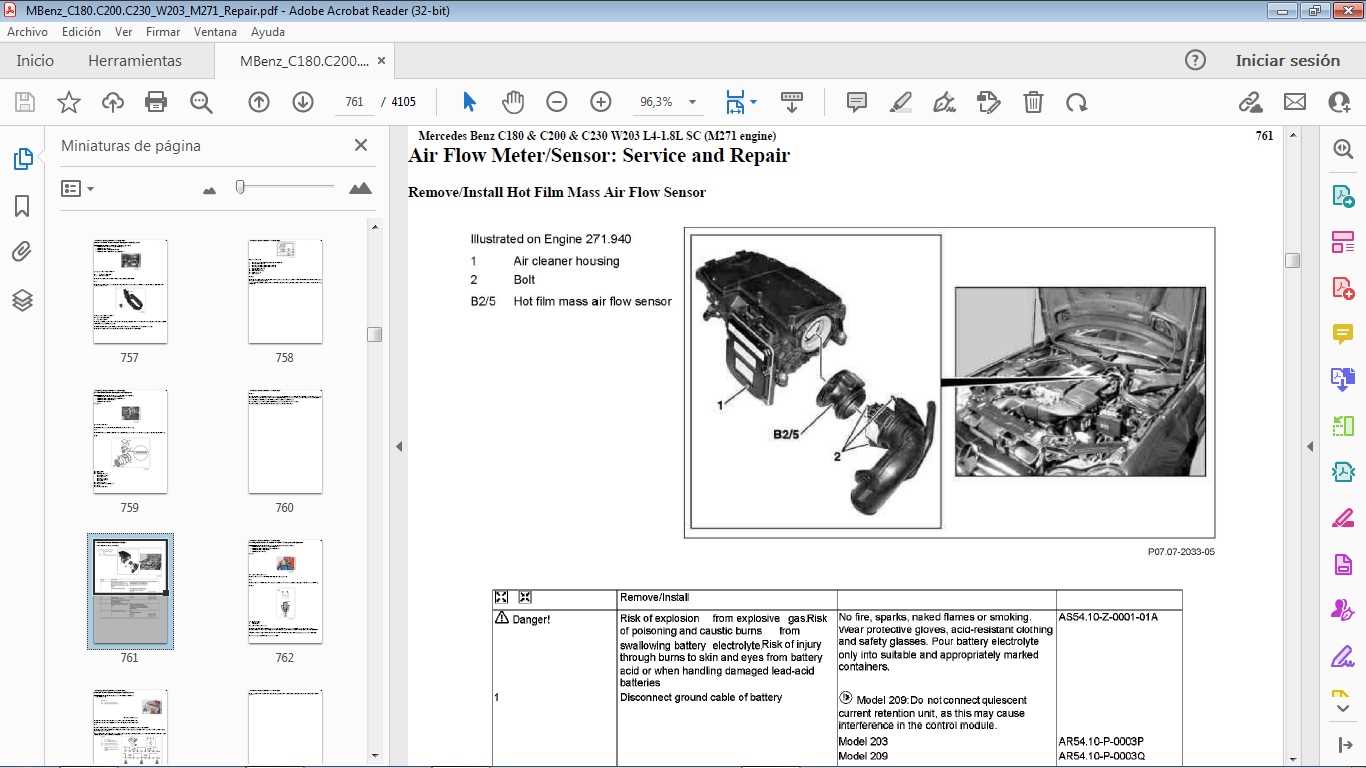
Task: Open layers panel icon
Action: pos(22,300)
